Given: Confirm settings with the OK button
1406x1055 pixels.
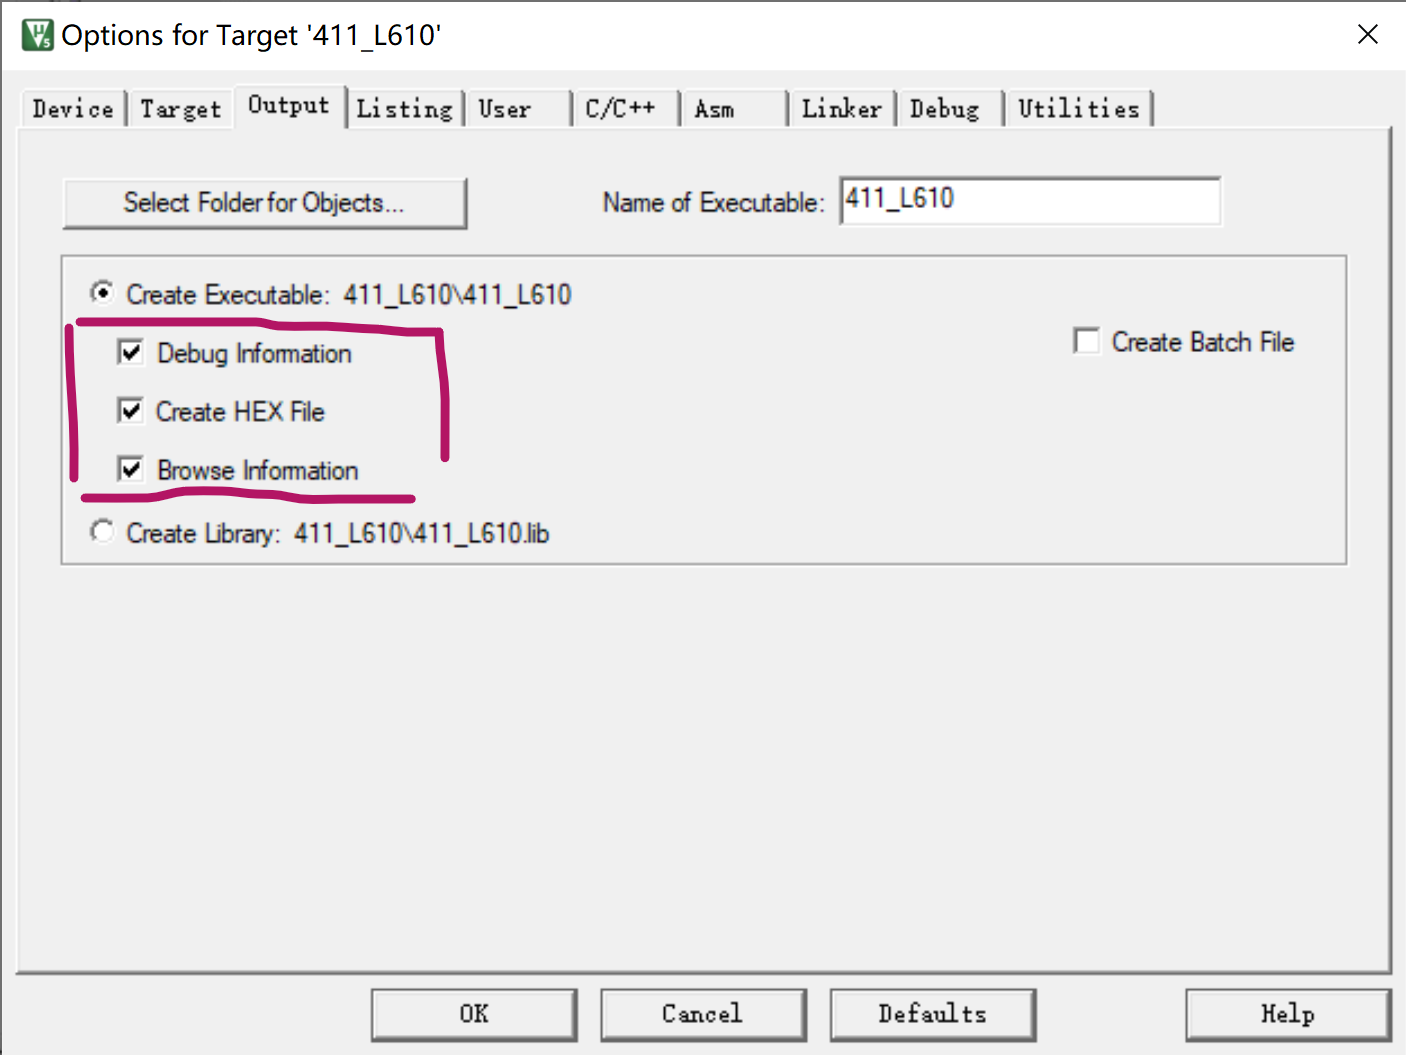Looking at the screenshot, I should pos(474,1014).
